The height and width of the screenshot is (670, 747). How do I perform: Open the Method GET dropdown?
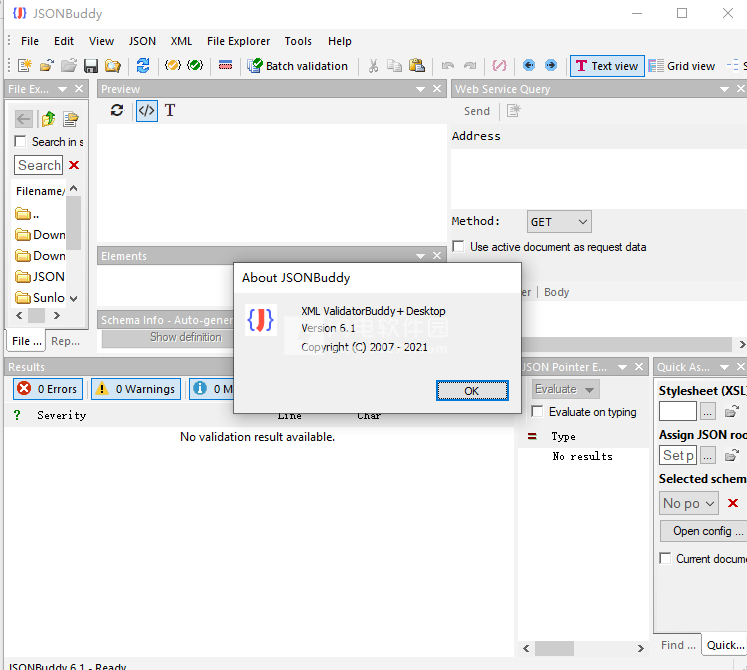pyautogui.click(x=559, y=222)
